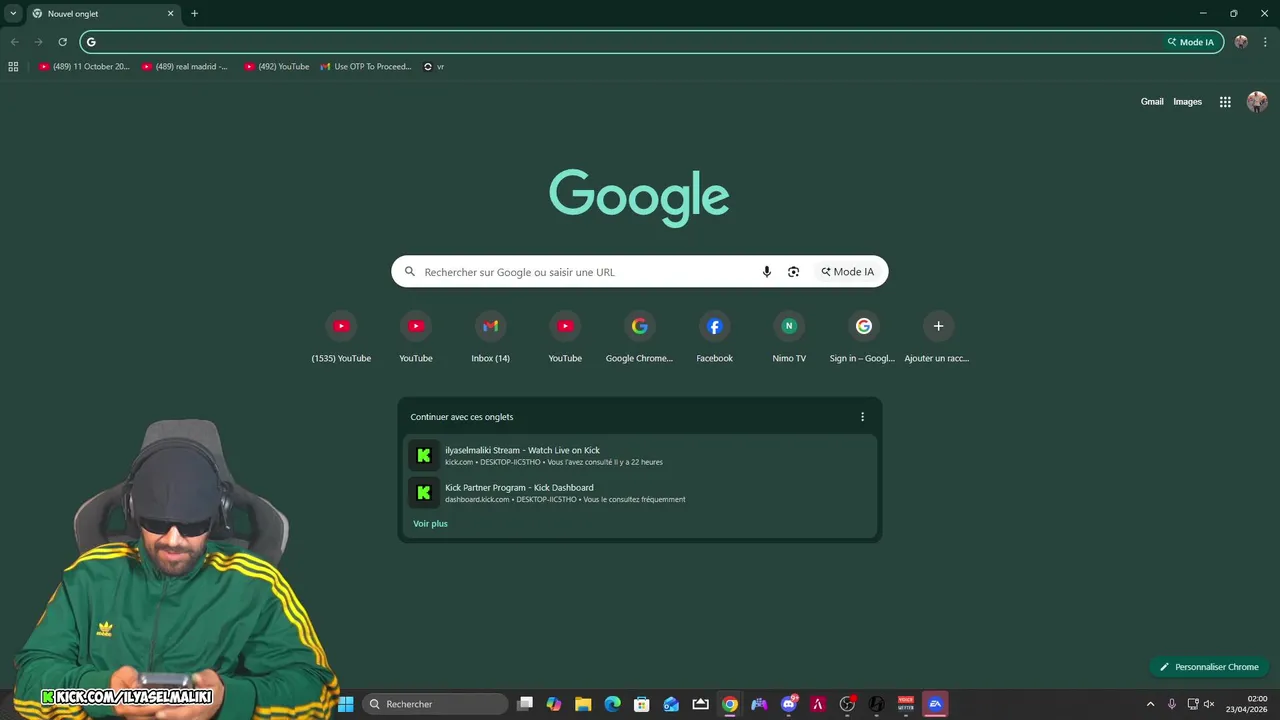Open the Google Chrome shortcut tile
Viewport: 1280px width, 720px height.
639,337
